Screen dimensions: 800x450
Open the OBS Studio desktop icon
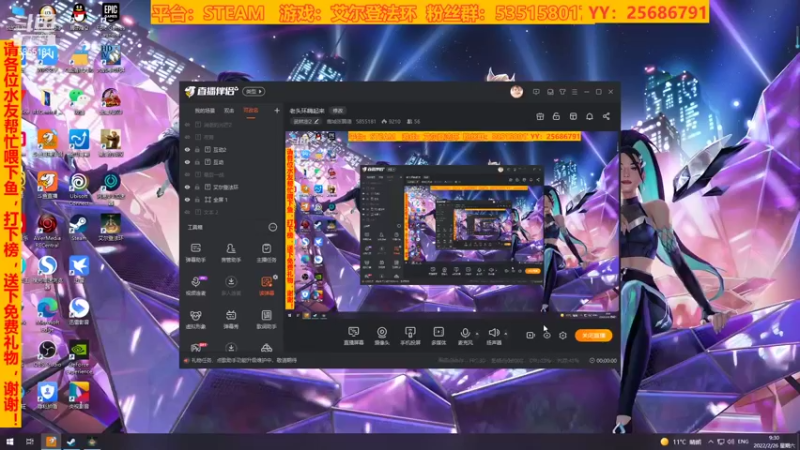click(47, 354)
